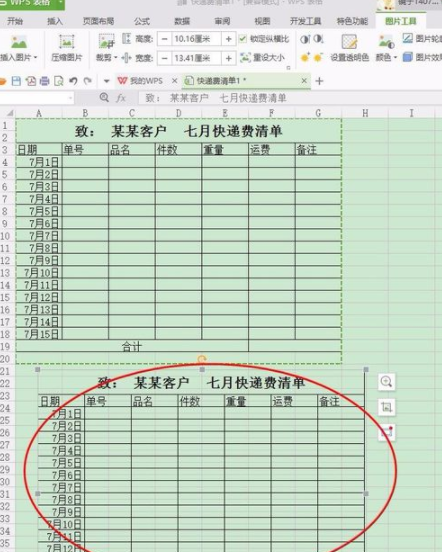The width and height of the screenshot is (442, 552).
Task: Click cell containing 7月5日 in the upper table
Action: 39,211
